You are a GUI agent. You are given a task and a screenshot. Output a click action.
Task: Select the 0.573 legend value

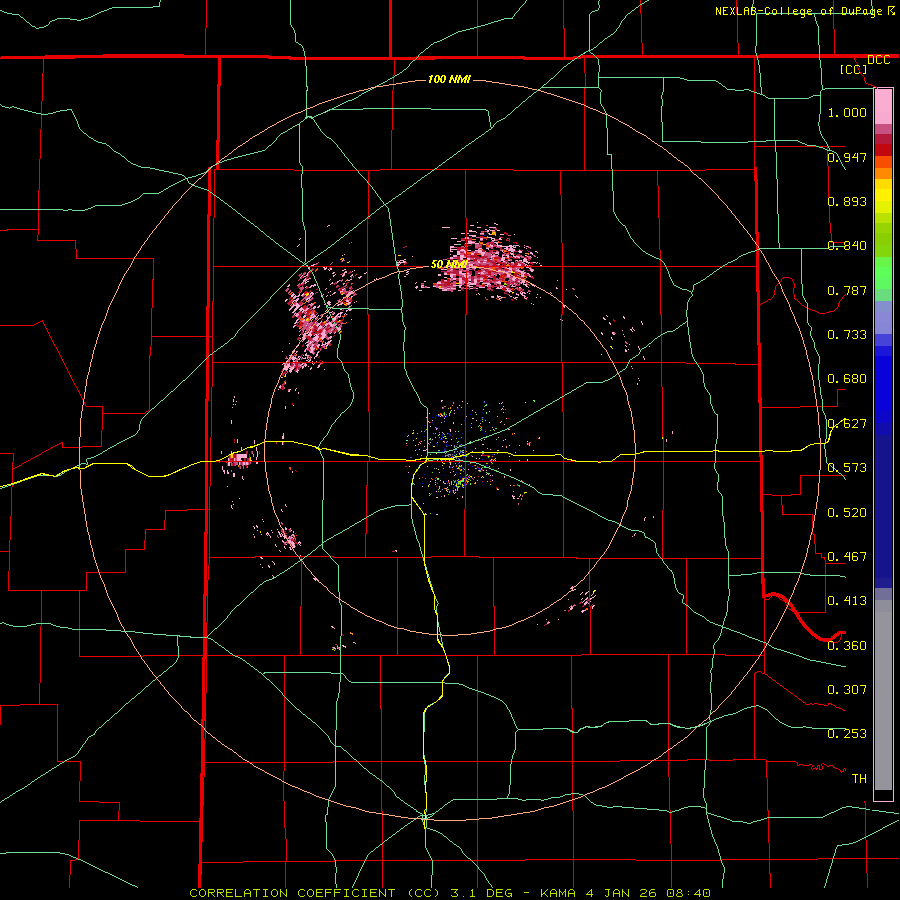click(847, 468)
